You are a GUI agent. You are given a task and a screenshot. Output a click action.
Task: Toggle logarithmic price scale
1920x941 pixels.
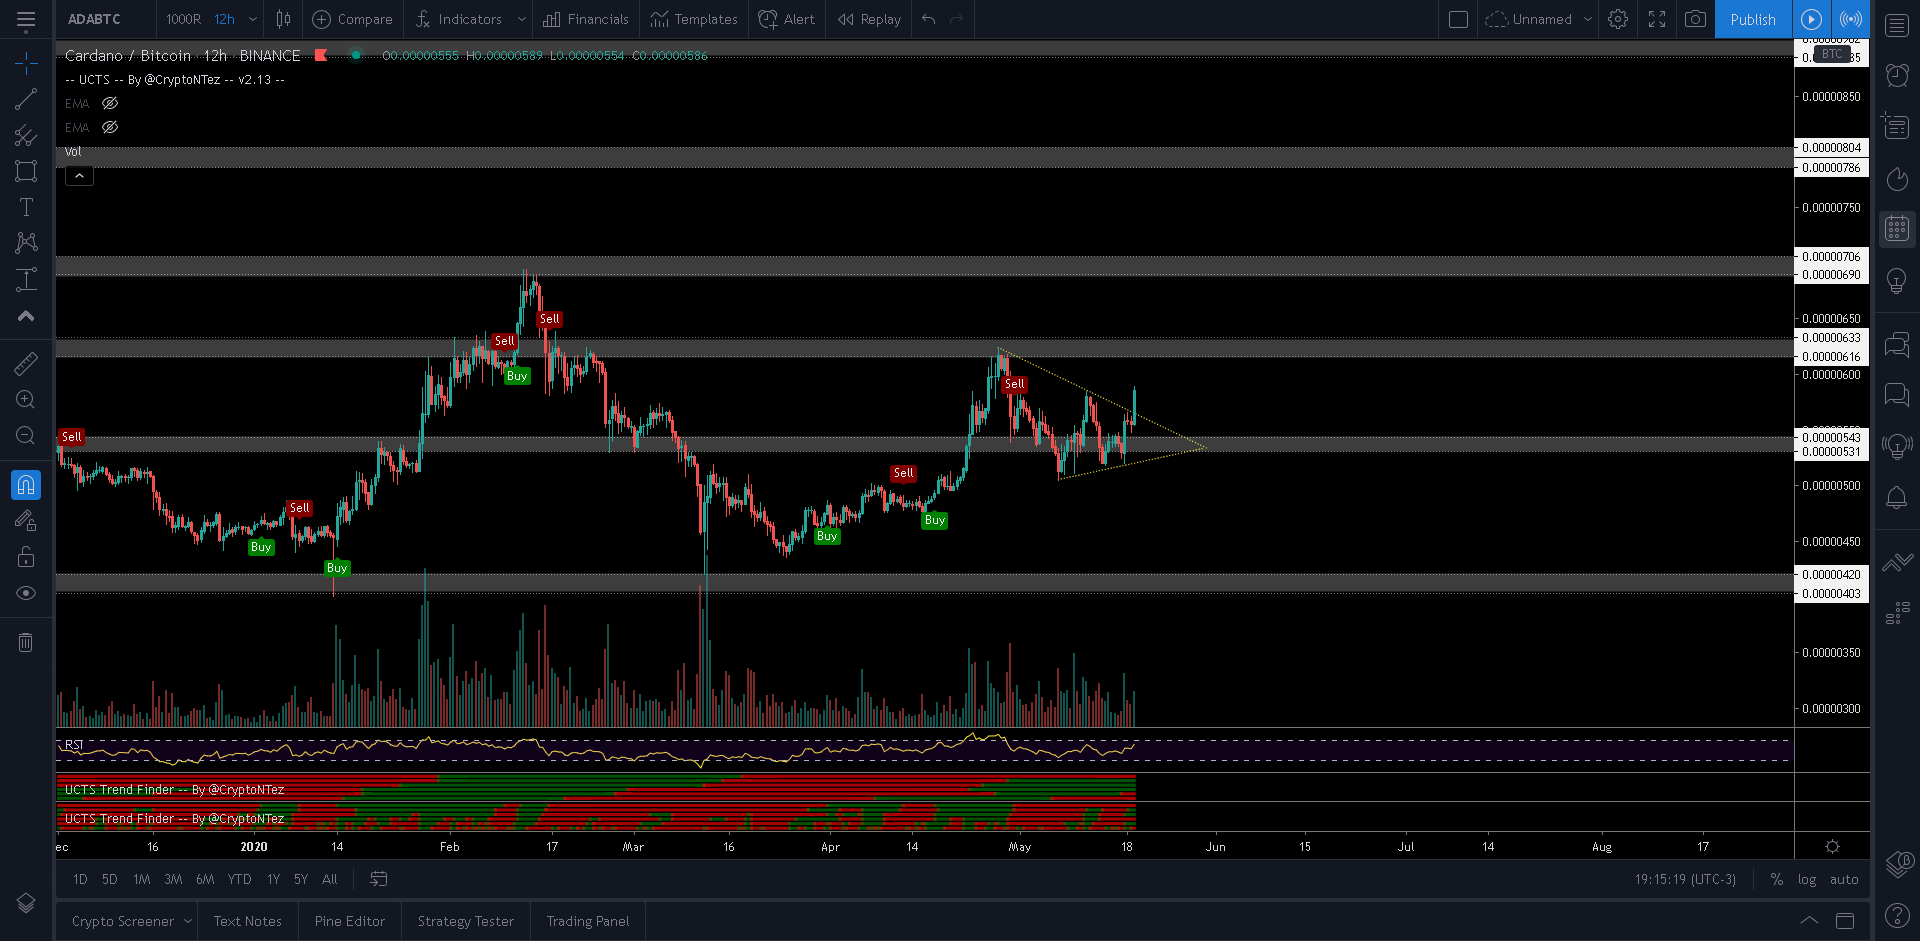(1808, 879)
